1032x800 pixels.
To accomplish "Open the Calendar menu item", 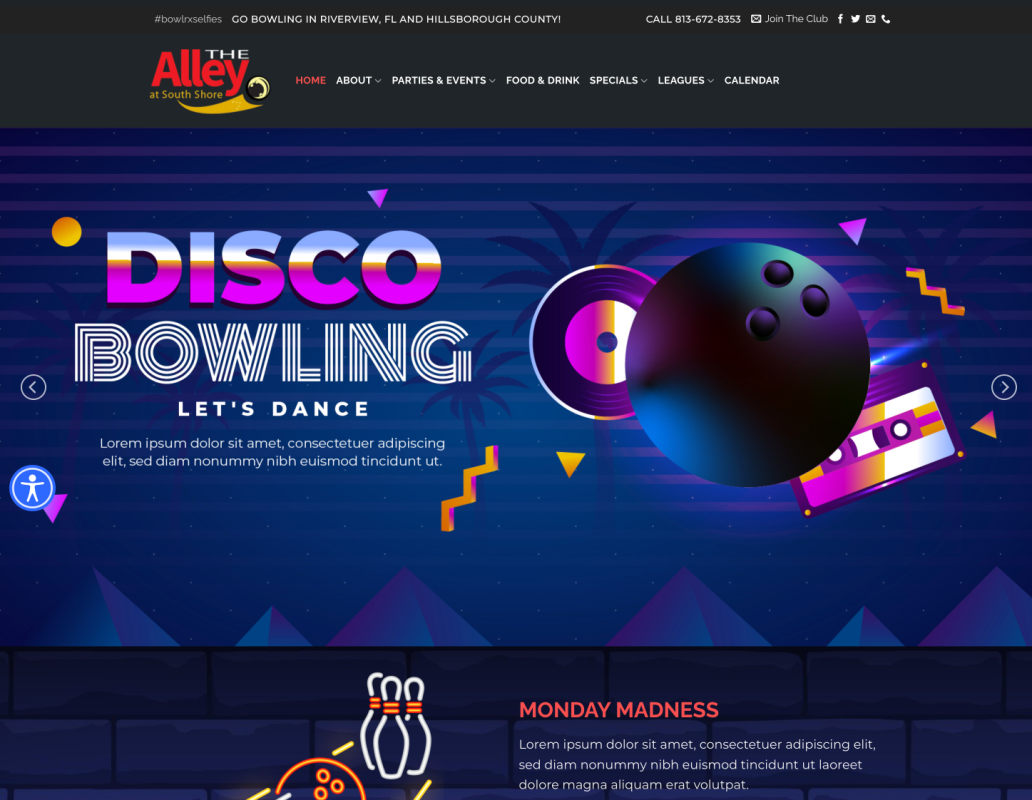I will [752, 80].
